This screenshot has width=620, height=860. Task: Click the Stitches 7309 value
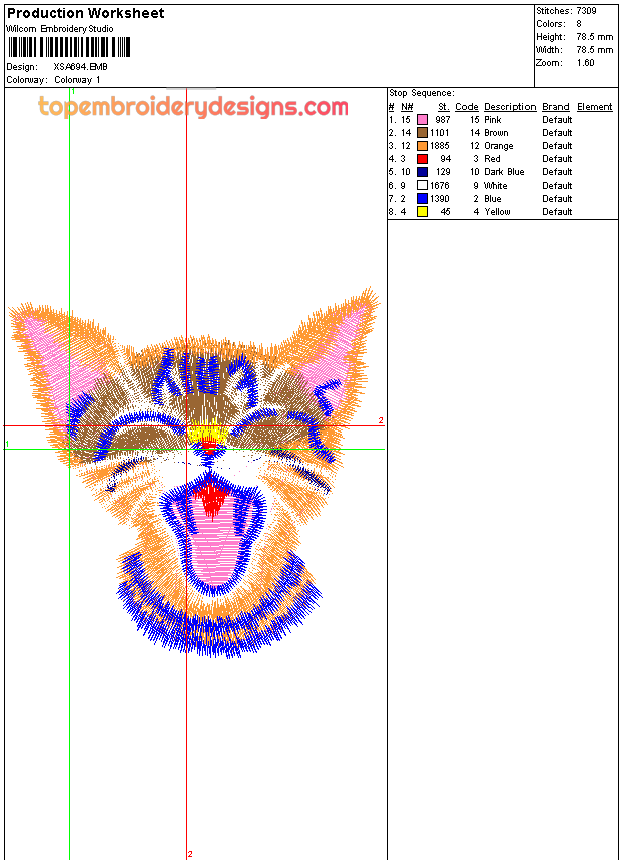tap(586, 11)
